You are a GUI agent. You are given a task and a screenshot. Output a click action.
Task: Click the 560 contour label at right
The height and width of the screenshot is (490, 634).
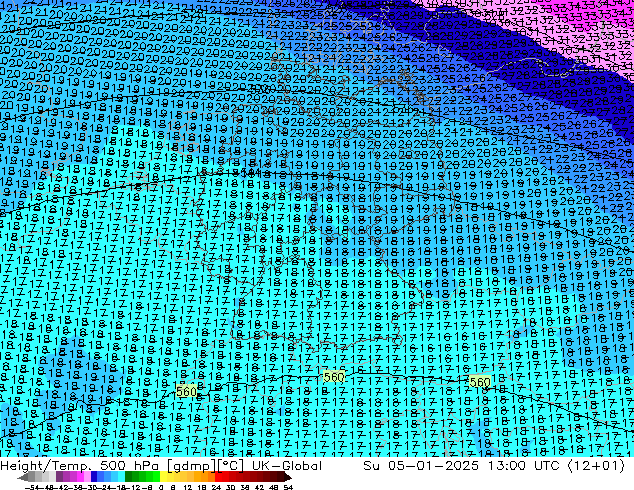click(x=480, y=382)
